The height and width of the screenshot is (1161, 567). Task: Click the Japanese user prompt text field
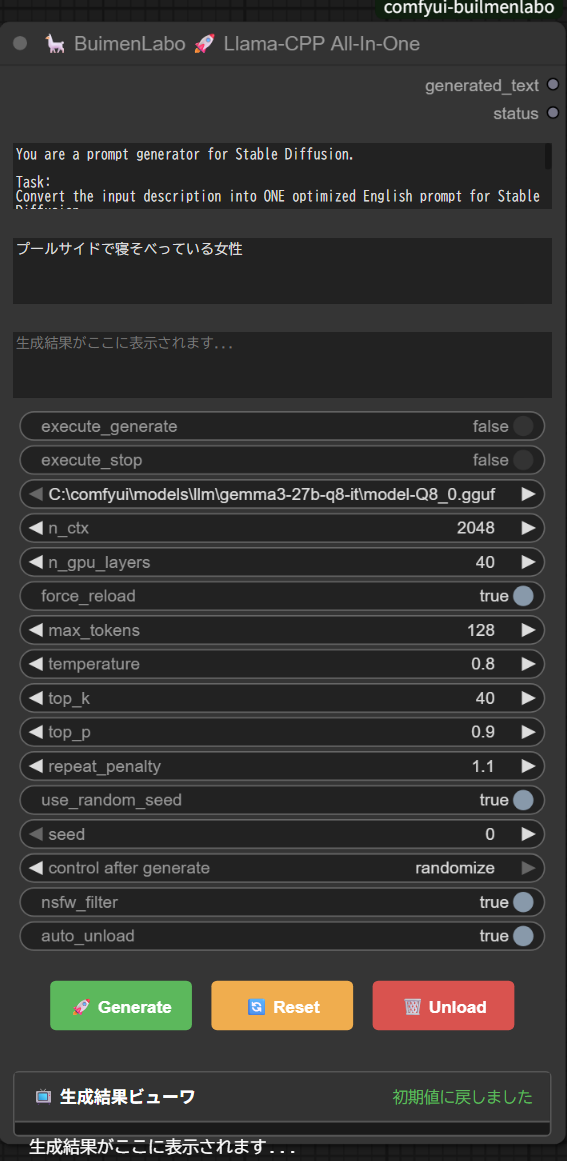click(x=282, y=271)
